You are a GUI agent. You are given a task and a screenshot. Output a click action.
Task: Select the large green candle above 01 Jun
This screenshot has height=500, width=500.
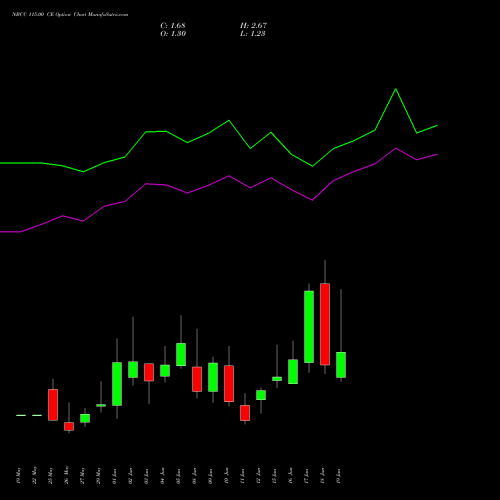(117, 384)
